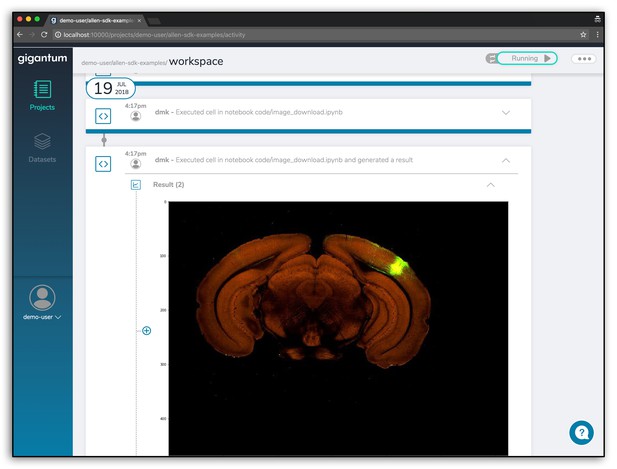617x469 pixels.
Task: Click 'Executed cell in notebook code/image_download.ipynb' text
Action: tap(259, 112)
